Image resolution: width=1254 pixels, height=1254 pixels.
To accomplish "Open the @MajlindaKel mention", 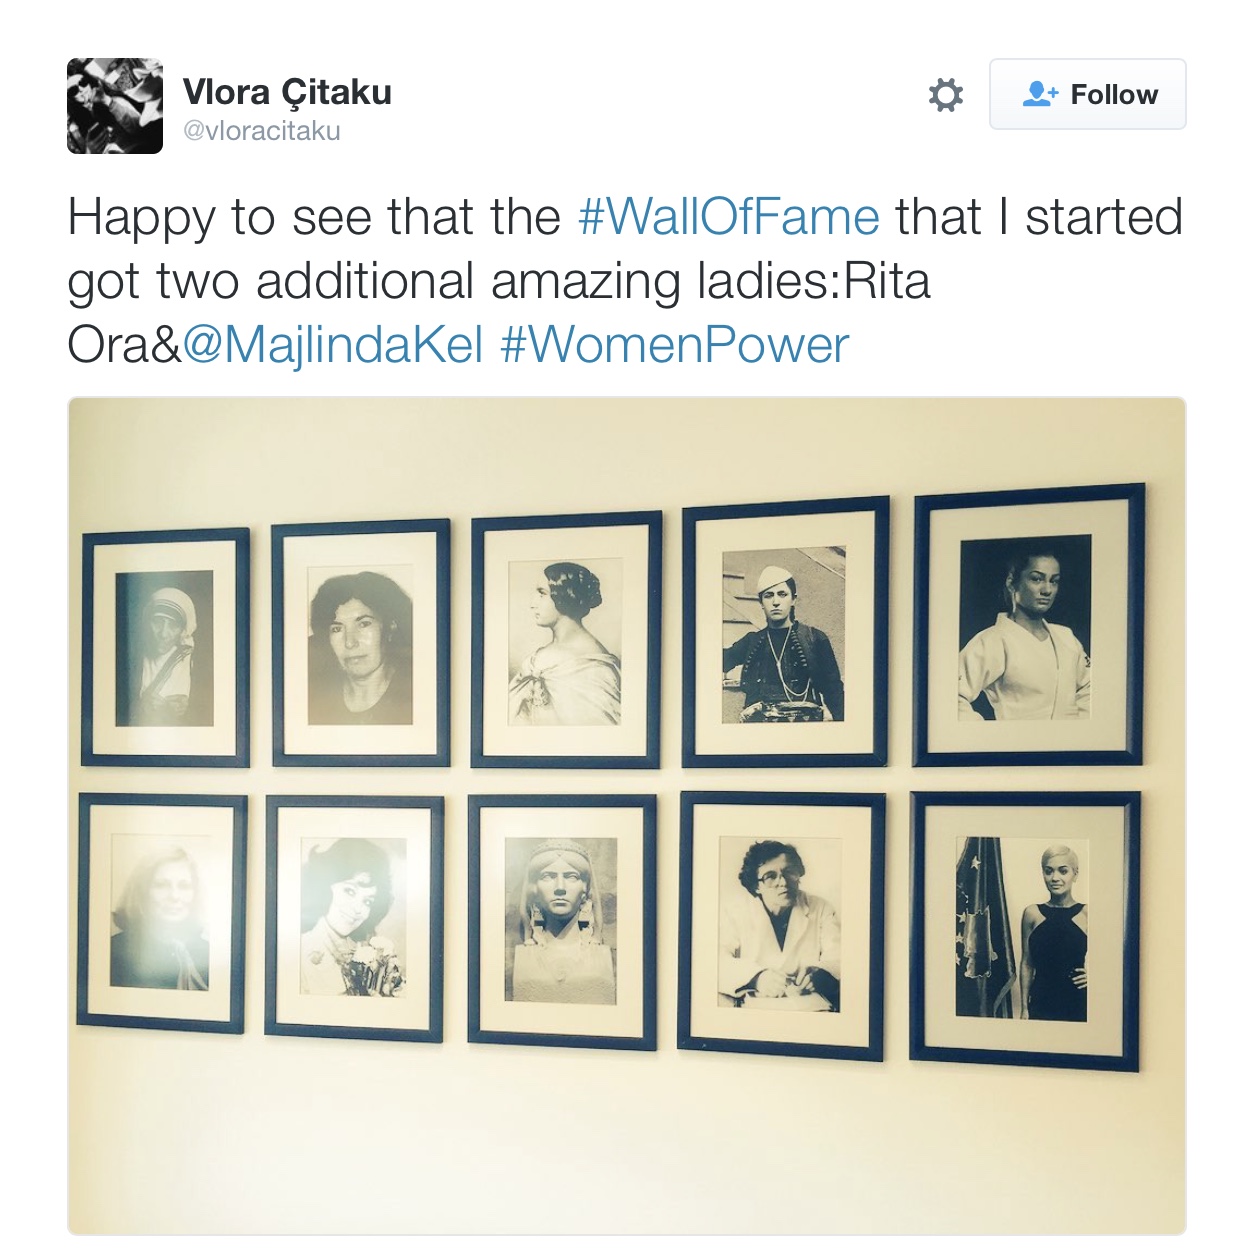I will (x=333, y=345).
